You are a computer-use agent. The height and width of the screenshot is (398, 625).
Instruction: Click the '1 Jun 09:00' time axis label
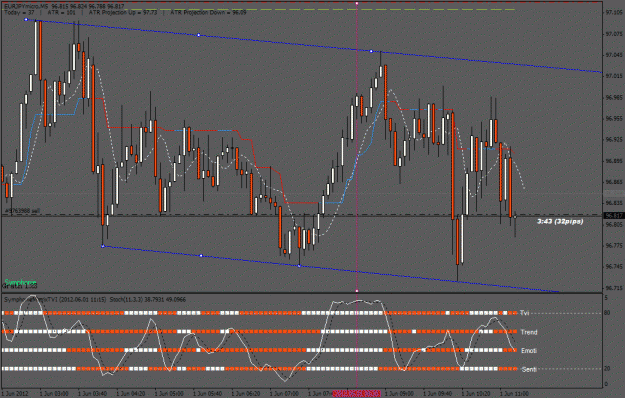[x=399, y=394]
